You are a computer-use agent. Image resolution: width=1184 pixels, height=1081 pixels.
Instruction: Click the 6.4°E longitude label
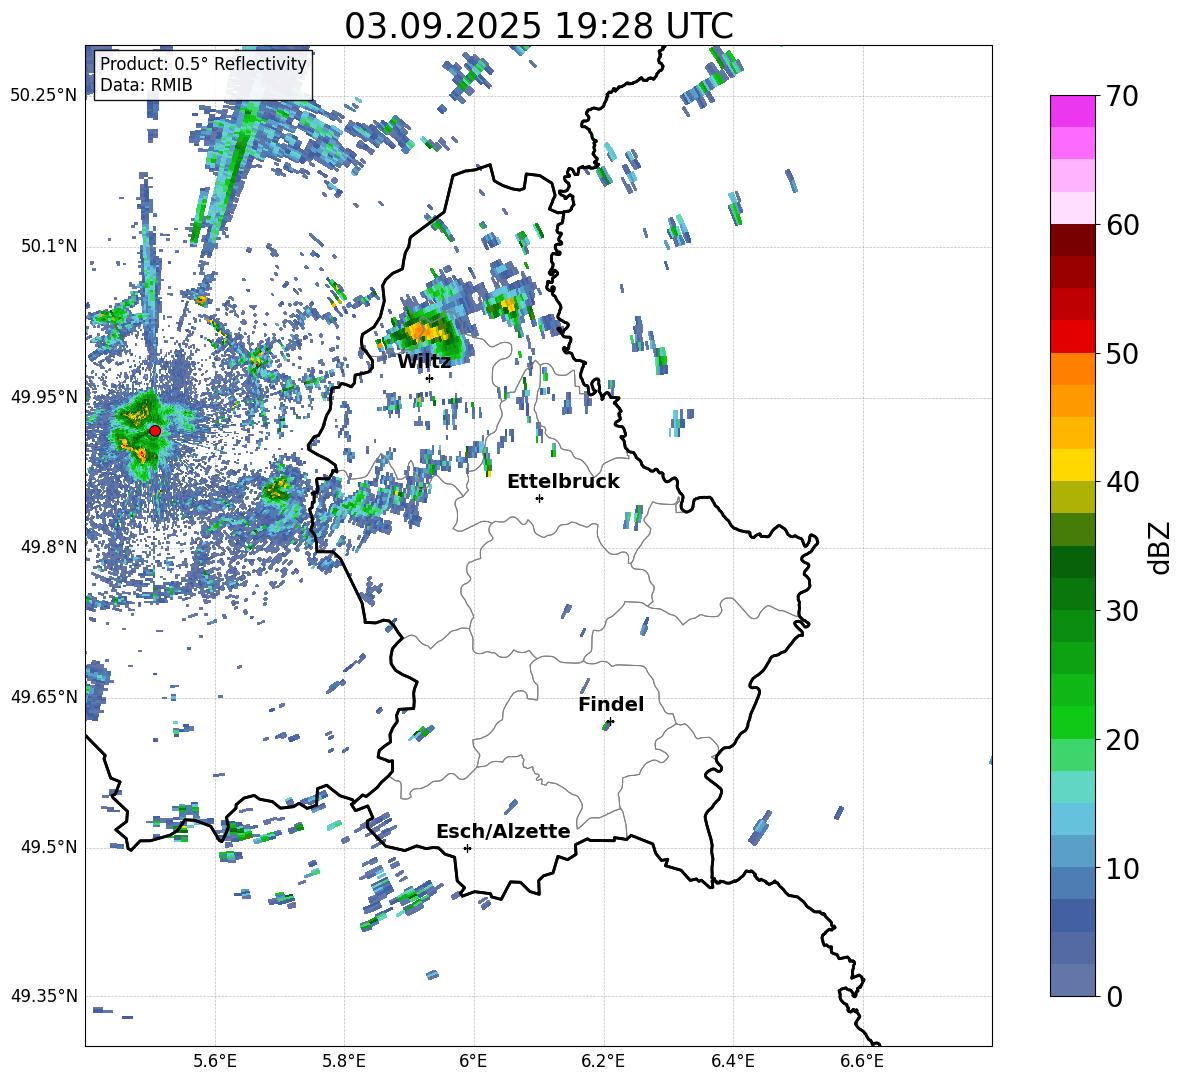pos(732,1061)
